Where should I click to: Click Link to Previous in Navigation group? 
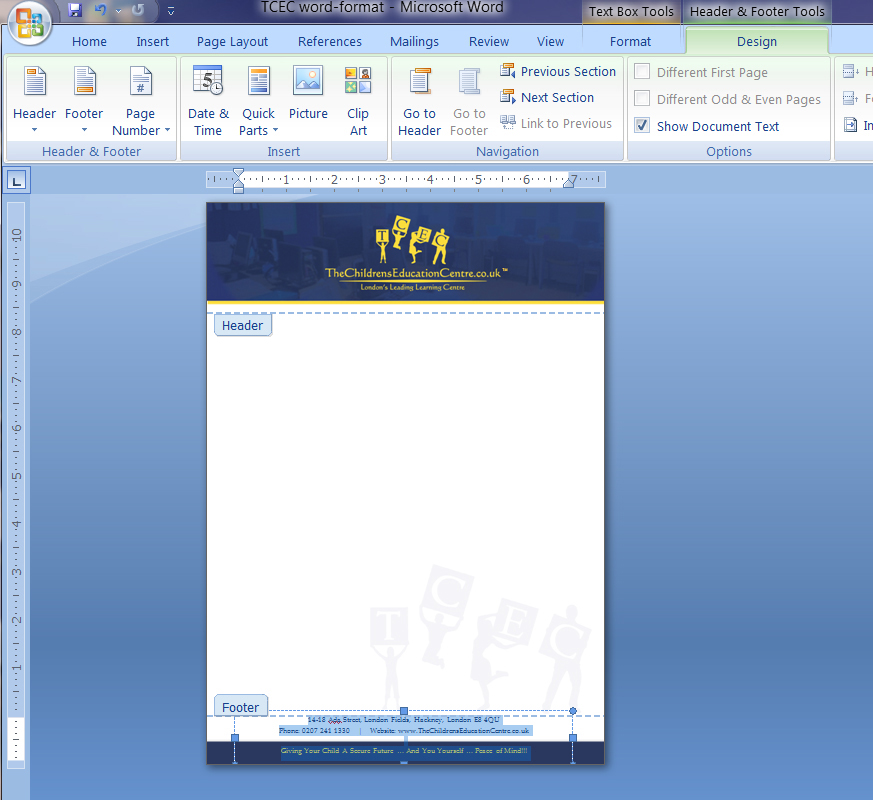click(x=557, y=123)
